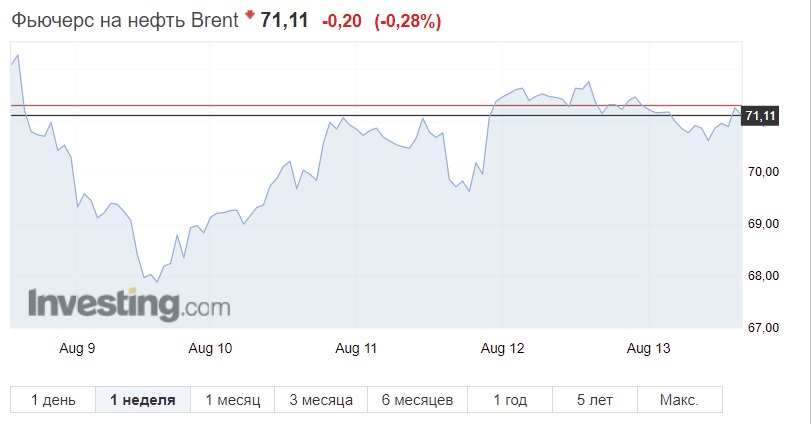Image resolution: width=811 pixels, height=424 pixels.
Task: Select the 1 день period tab
Action: (53, 400)
